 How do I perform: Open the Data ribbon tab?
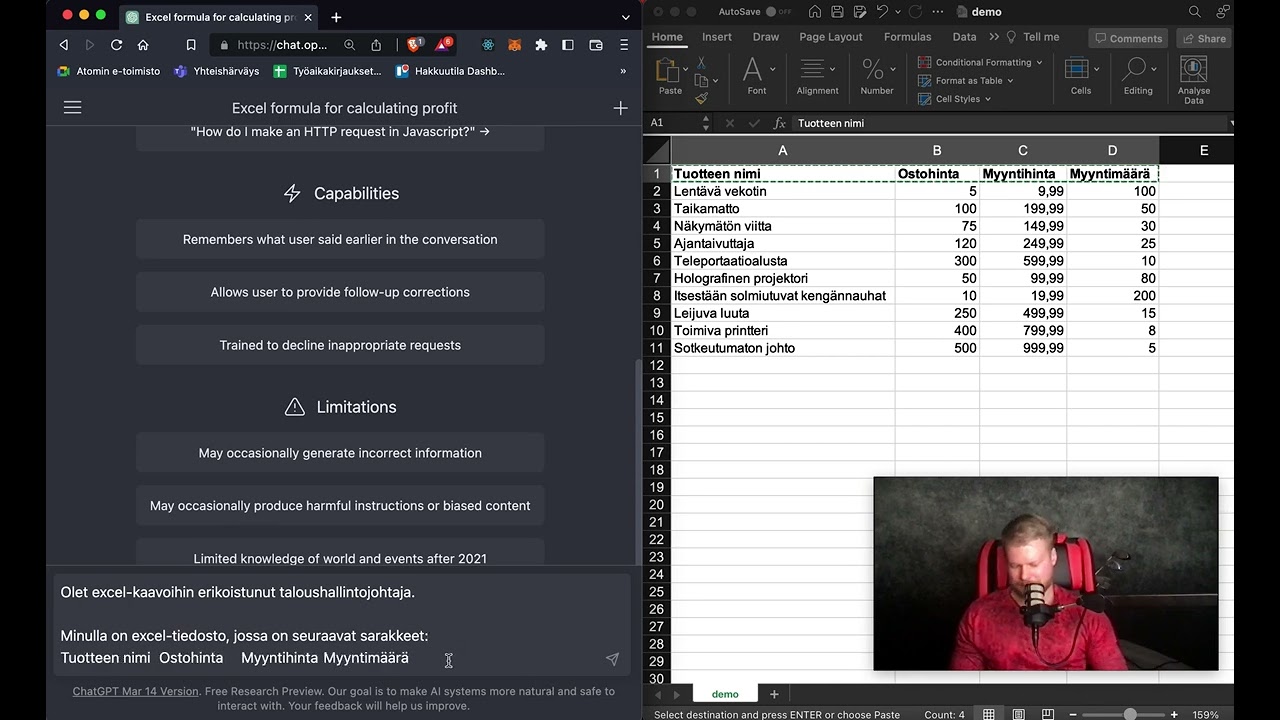tap(965, 37)
